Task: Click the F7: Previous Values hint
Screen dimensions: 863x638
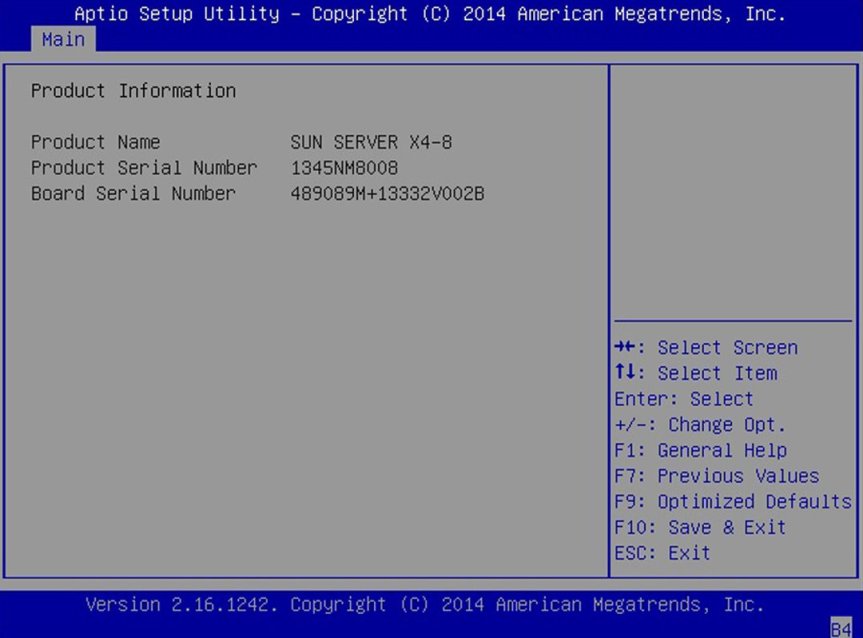Action: [x=717, y=476]
